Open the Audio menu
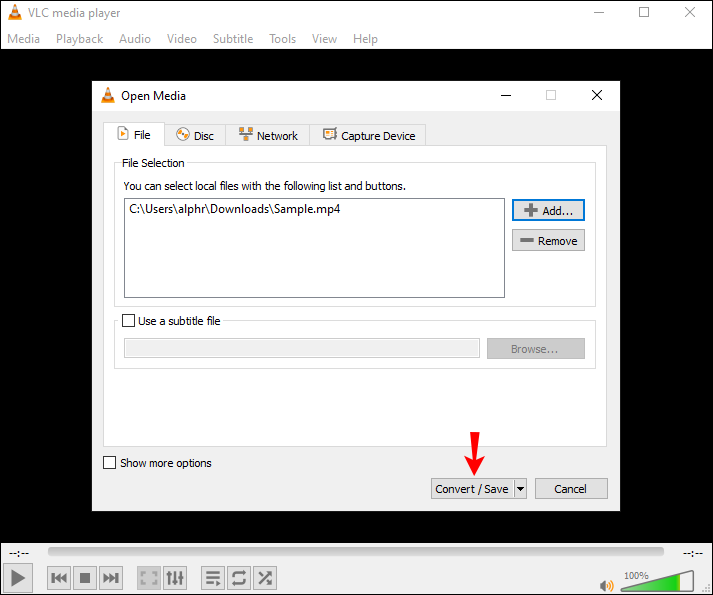 135,39
